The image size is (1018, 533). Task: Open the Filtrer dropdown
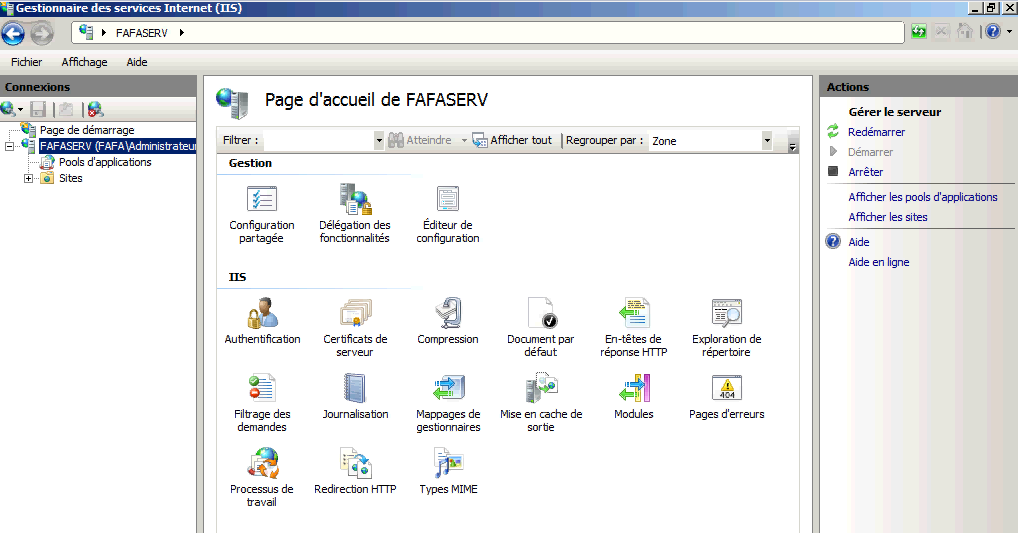coord(379,140)
